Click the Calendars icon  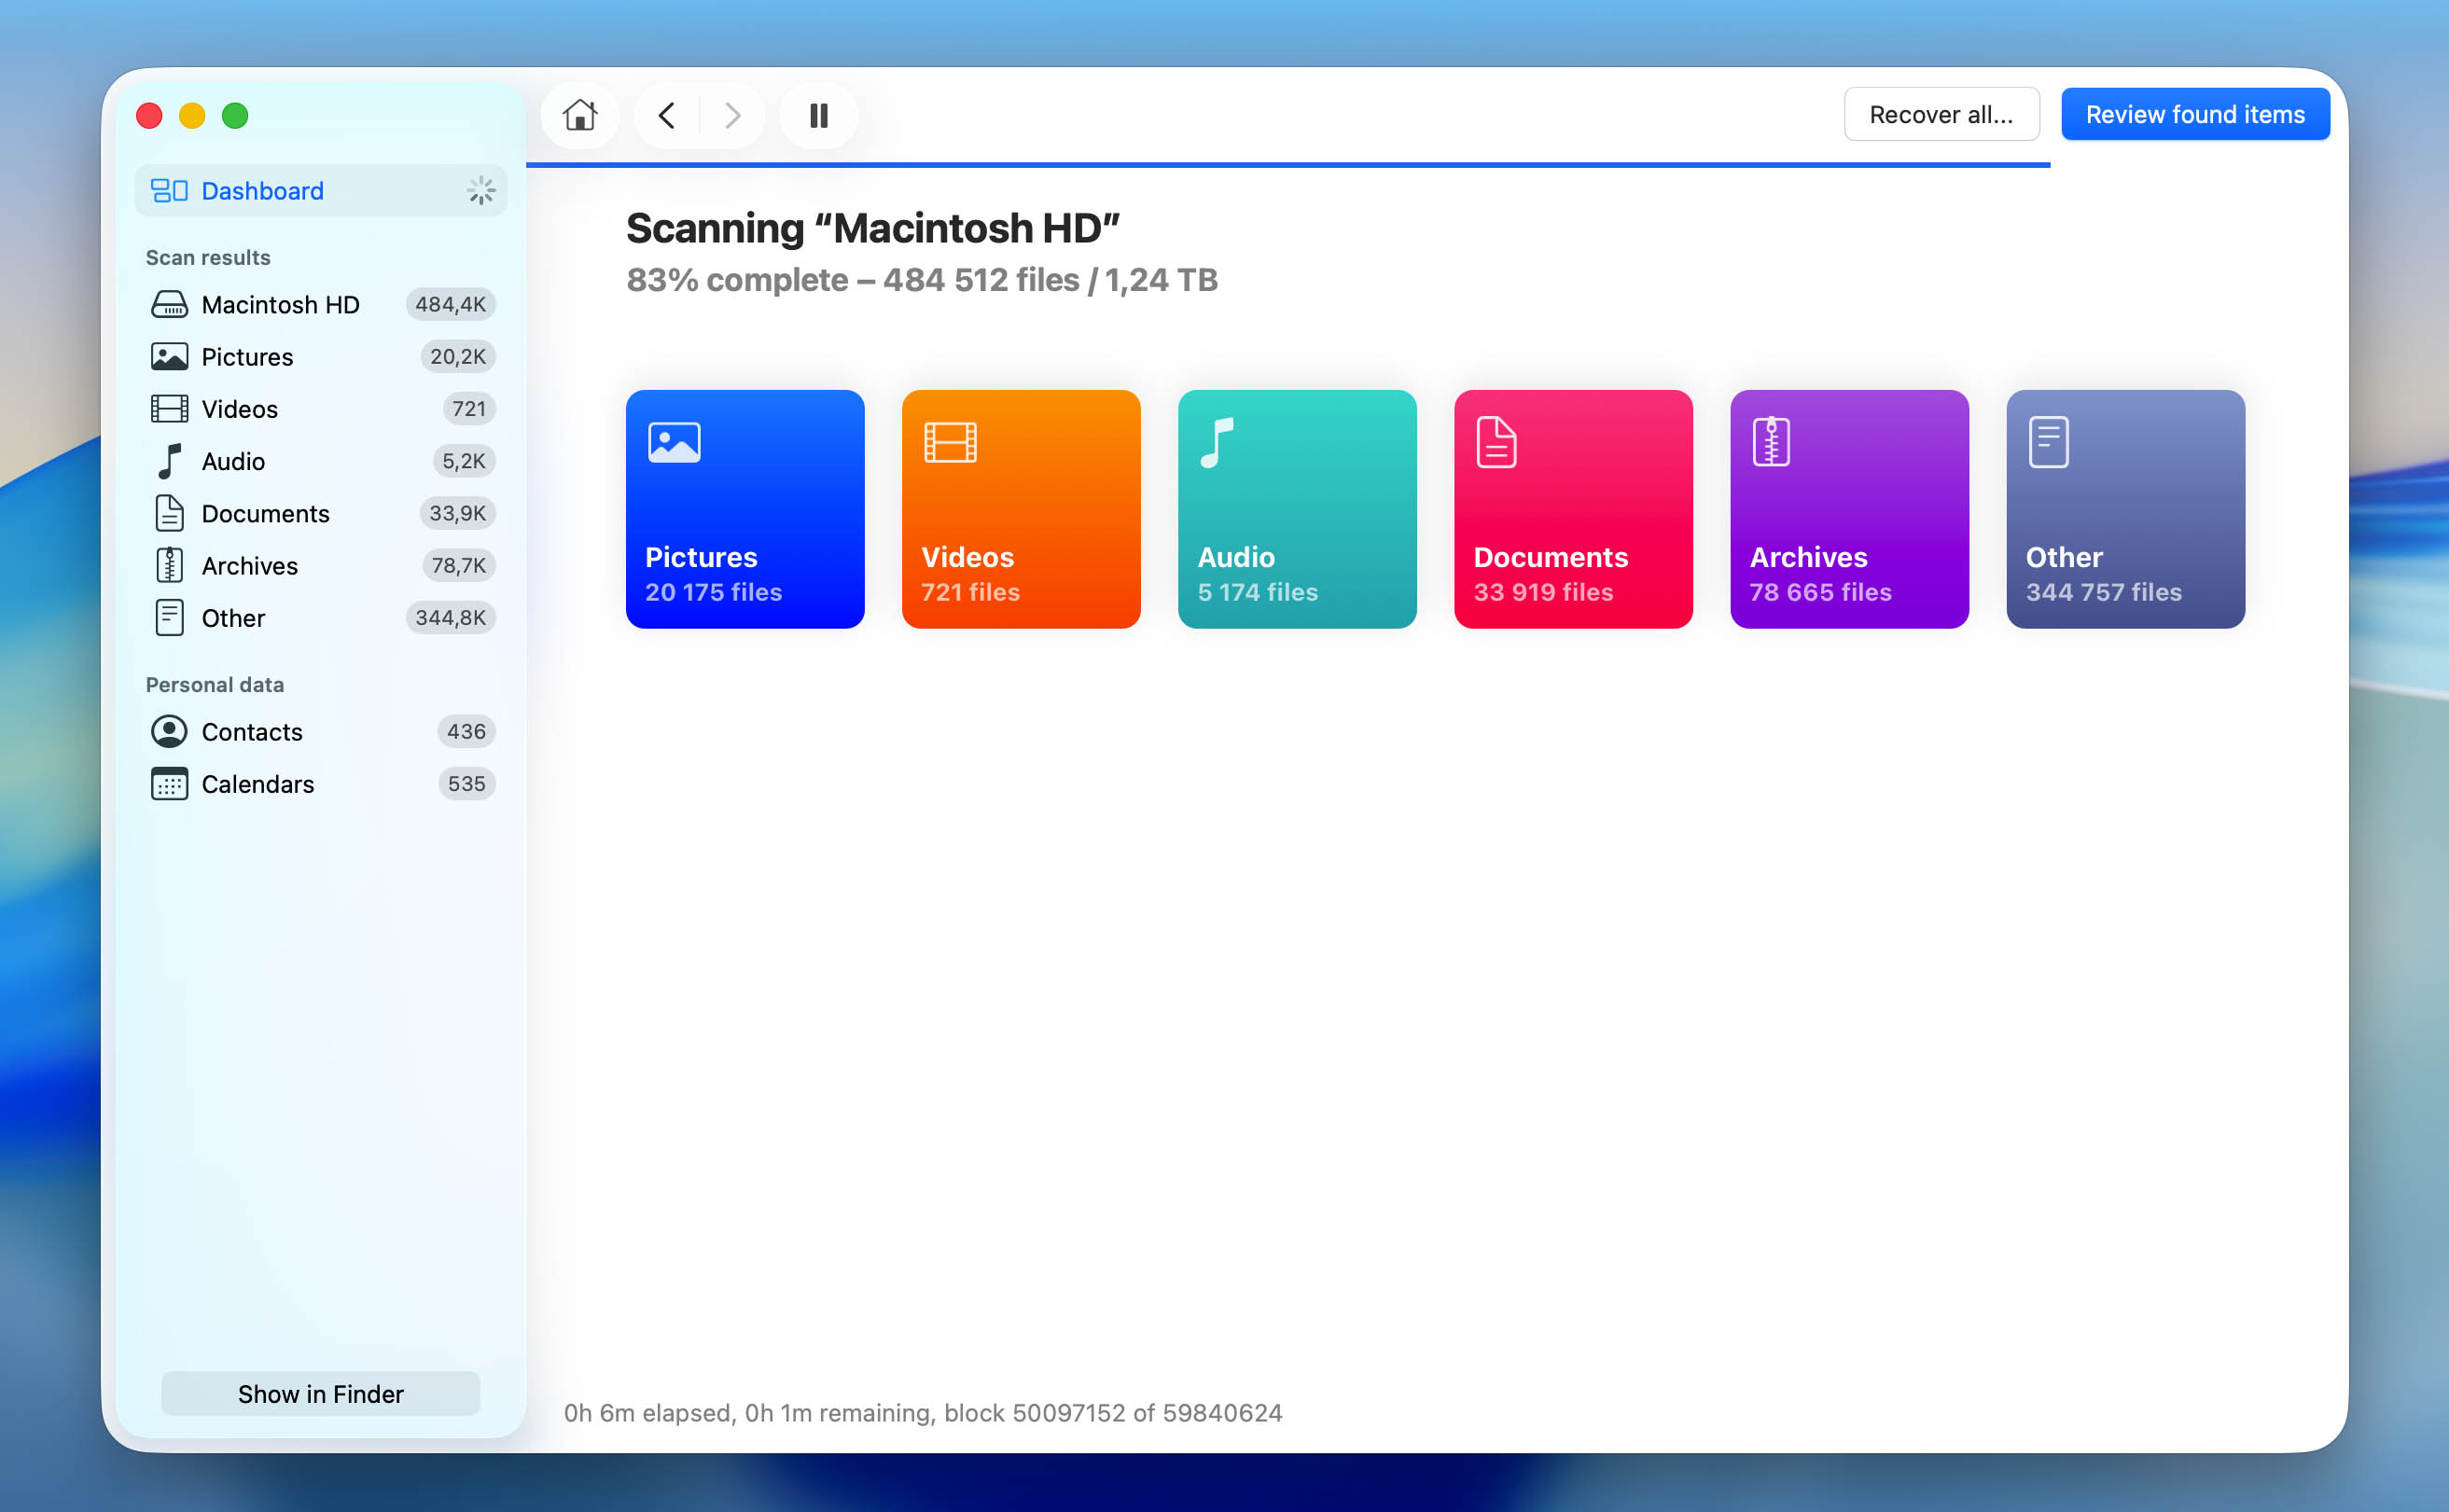click(169, 783)
